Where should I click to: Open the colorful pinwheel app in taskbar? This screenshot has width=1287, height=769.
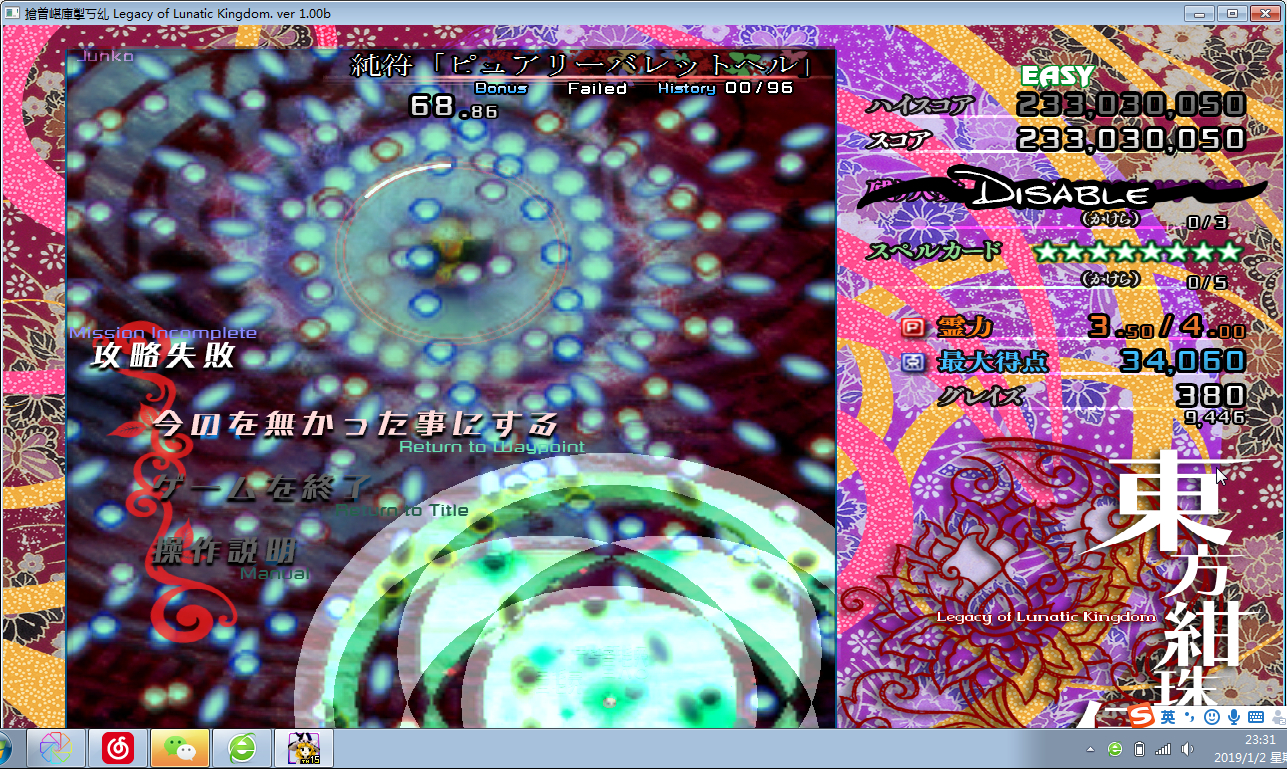point(55,748)
